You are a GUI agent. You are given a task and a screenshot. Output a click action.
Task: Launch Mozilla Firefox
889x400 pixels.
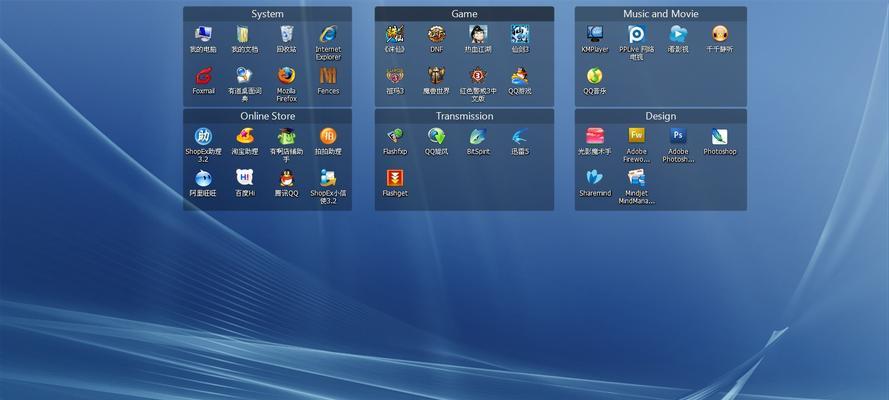[x=286, y=76]
